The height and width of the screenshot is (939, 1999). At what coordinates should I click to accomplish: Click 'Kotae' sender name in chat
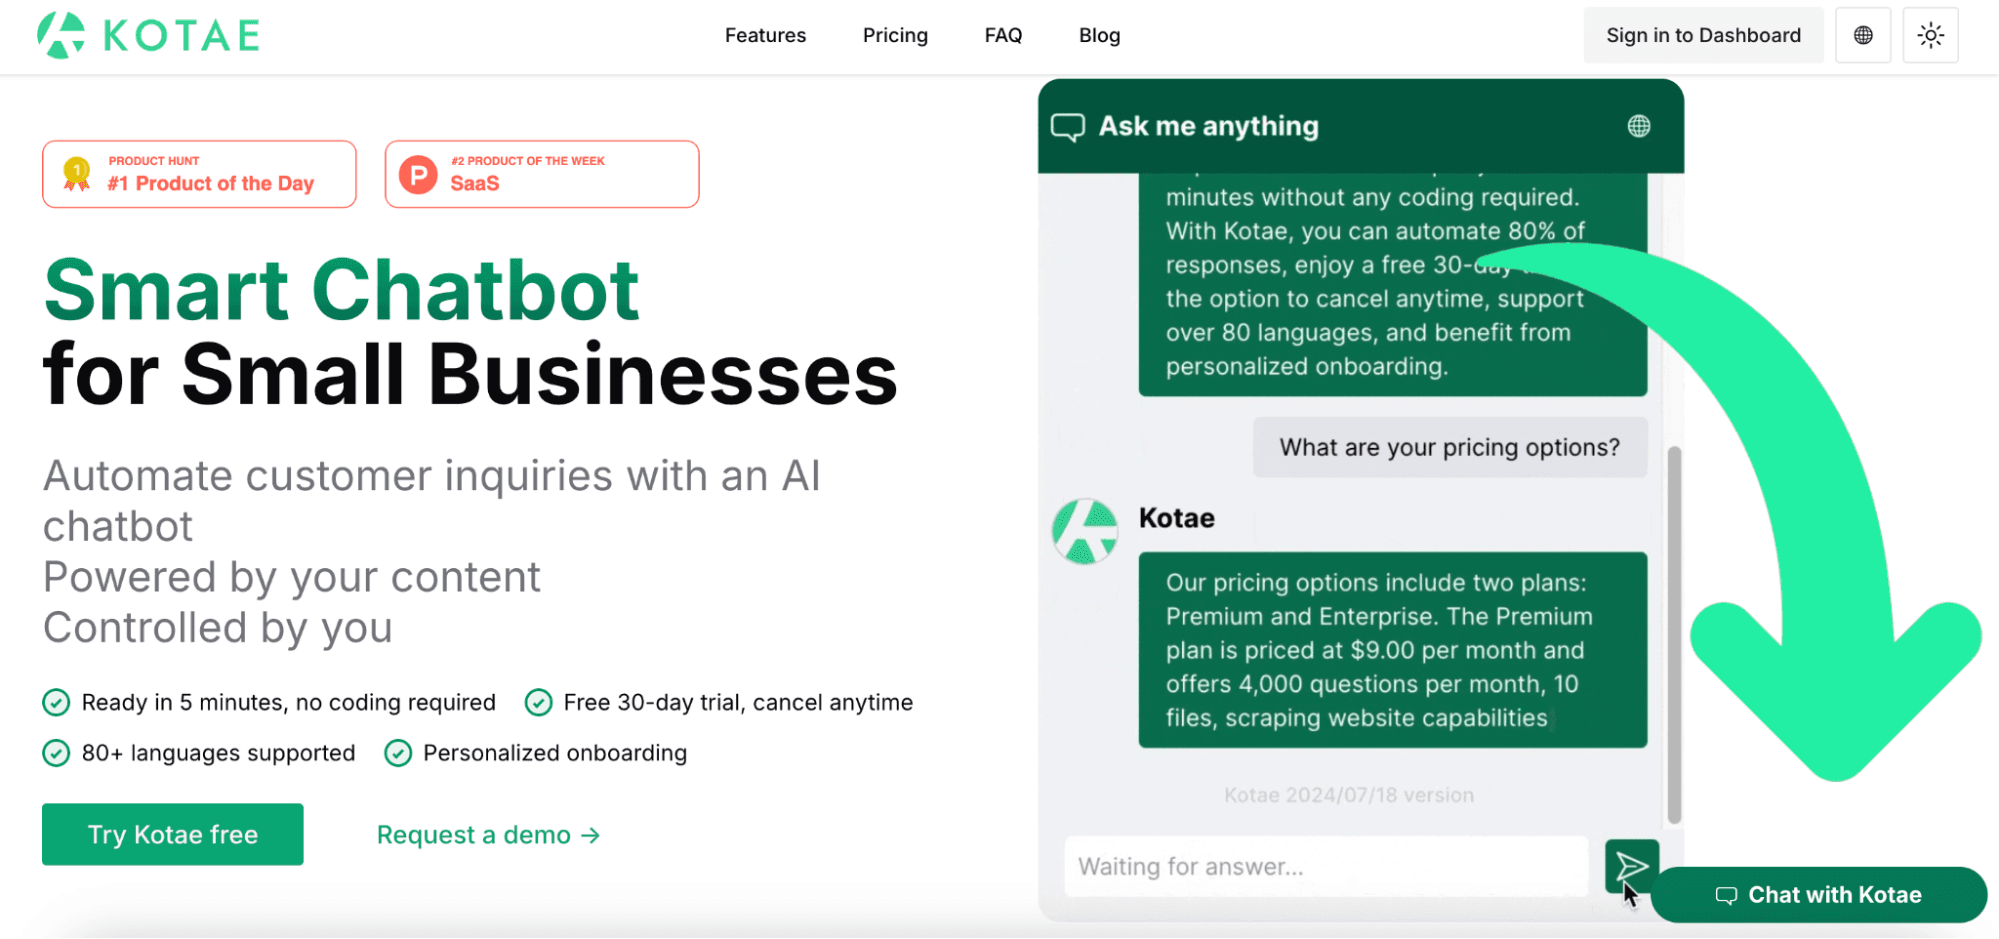(1176, 518)
